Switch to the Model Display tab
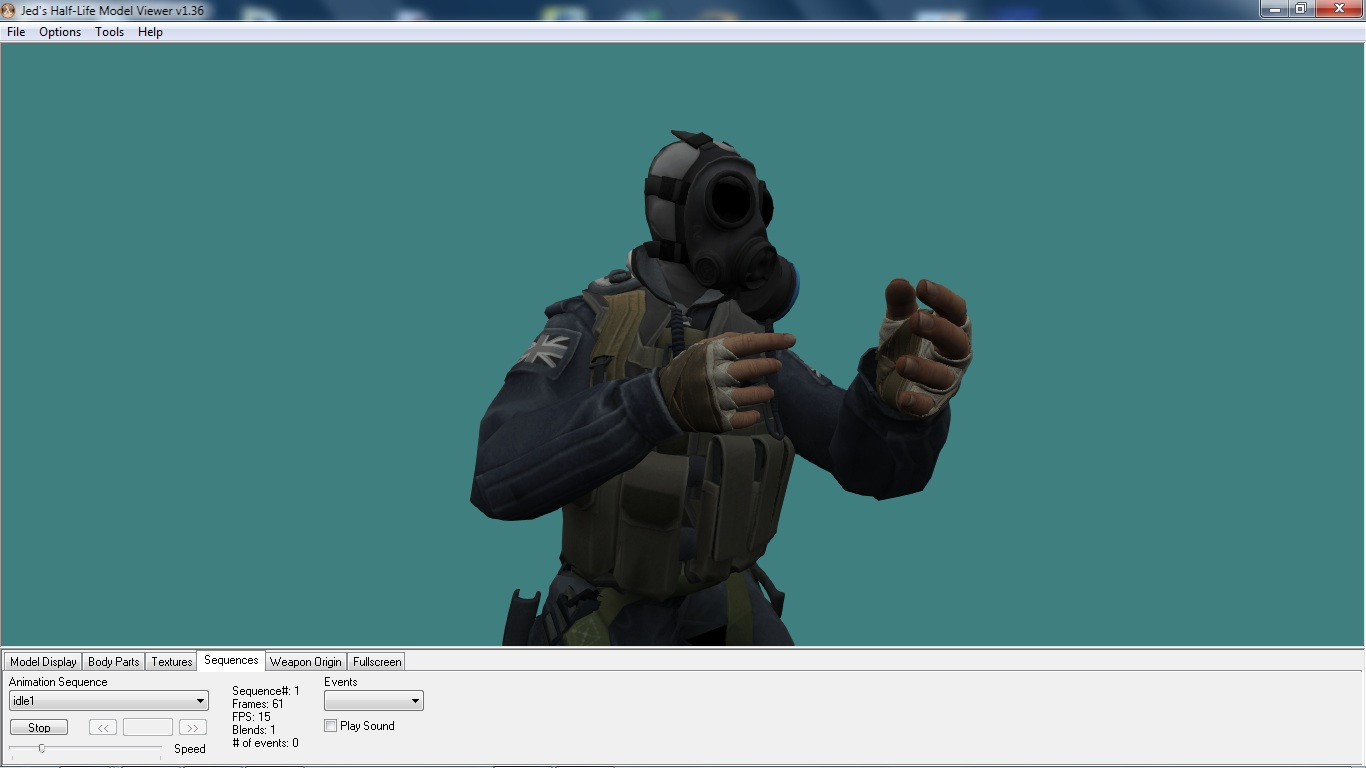Viewport: 1366px width, 768px height. tap(42, 661)
